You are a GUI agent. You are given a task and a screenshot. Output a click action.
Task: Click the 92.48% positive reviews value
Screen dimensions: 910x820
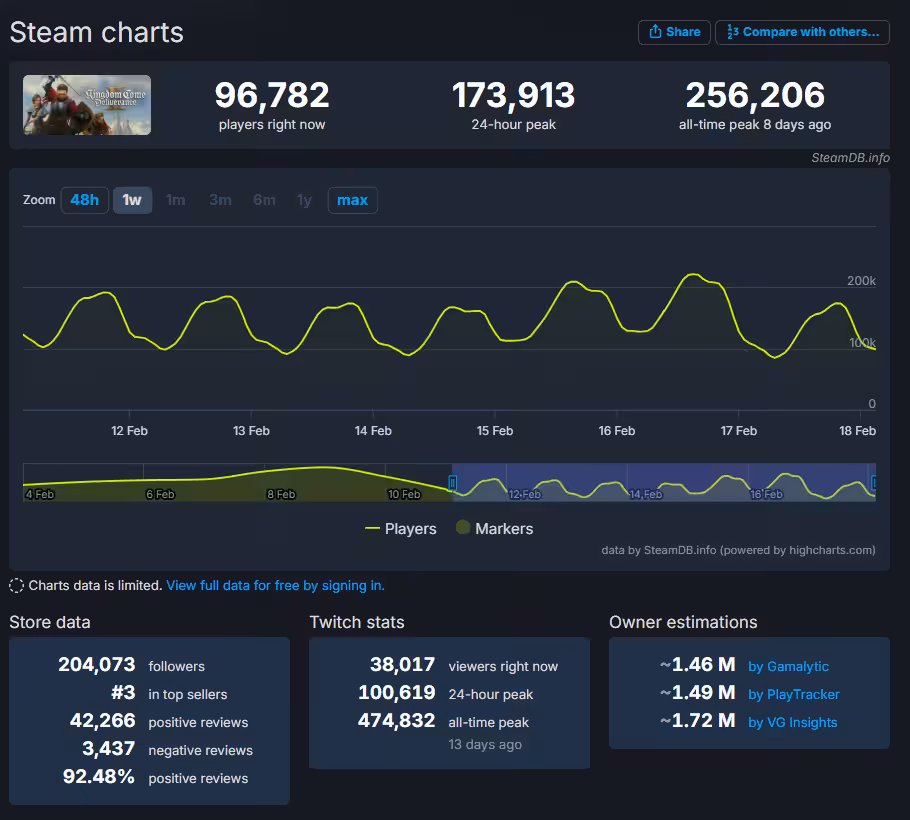point(99,776)
